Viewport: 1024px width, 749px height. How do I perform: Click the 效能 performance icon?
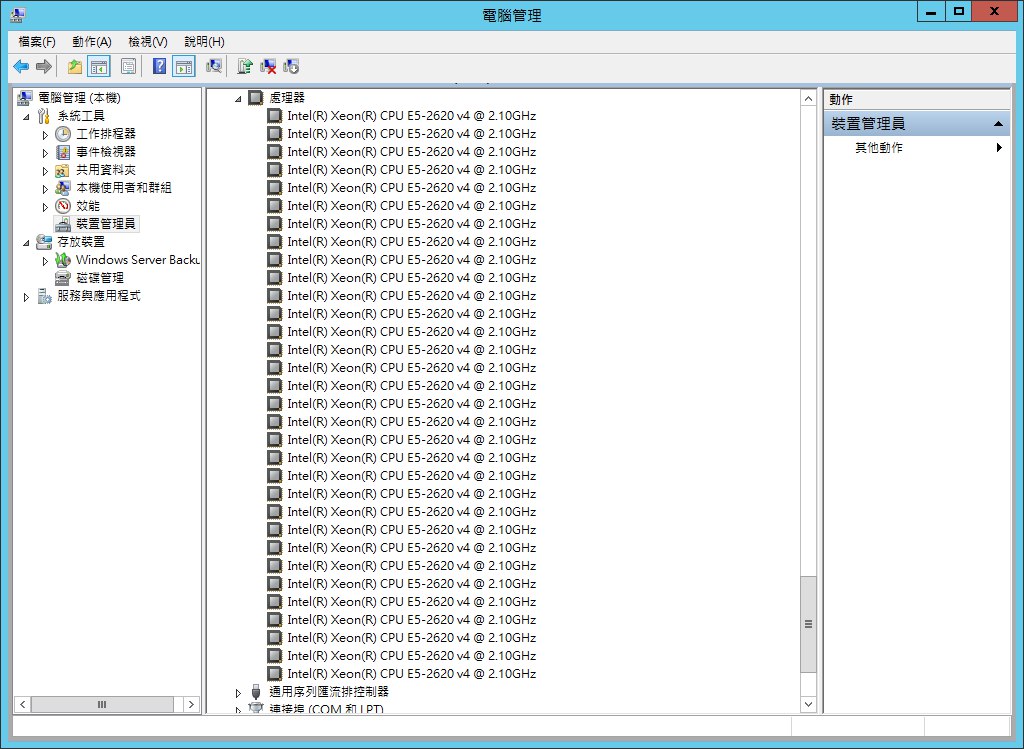63,206
